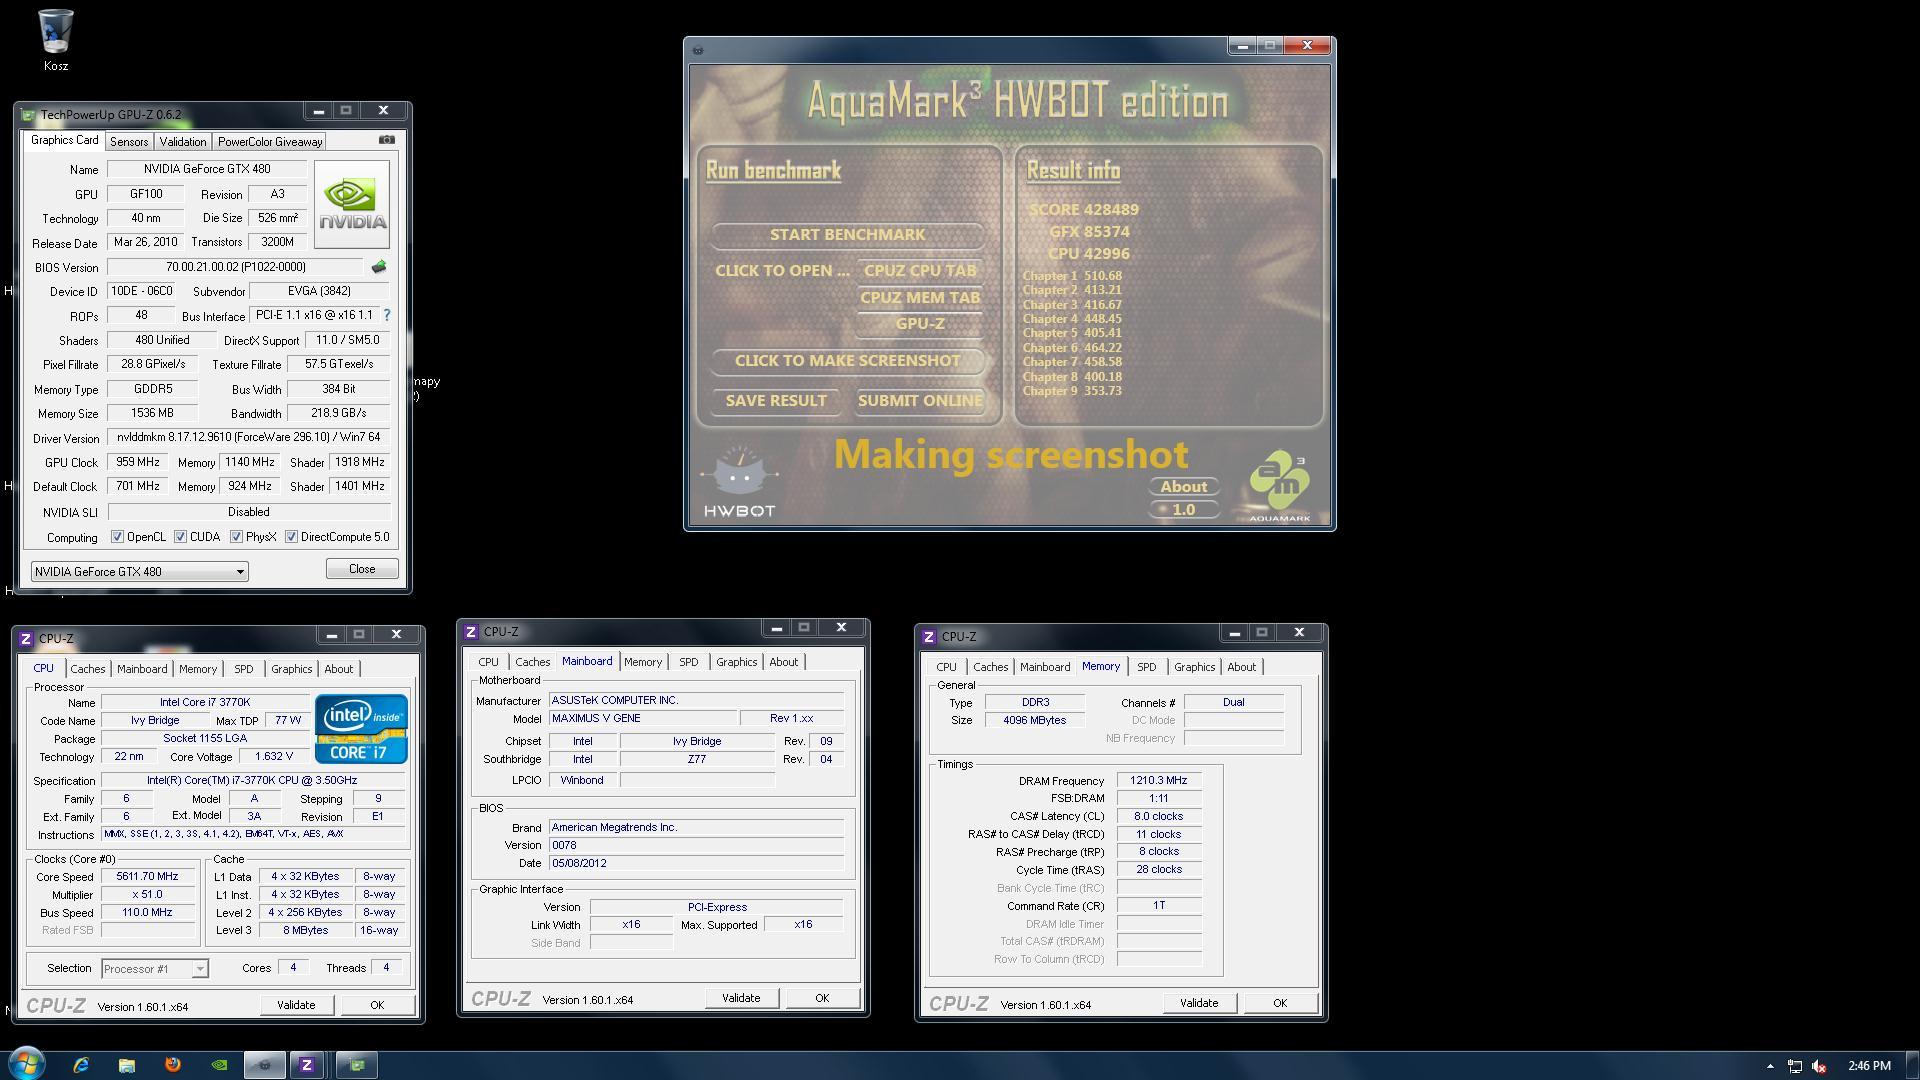This screenshot has width=1920, height=1080.
Task: Open Internet Explorer from the taskbar
Action: click(x=81, y=1065)
